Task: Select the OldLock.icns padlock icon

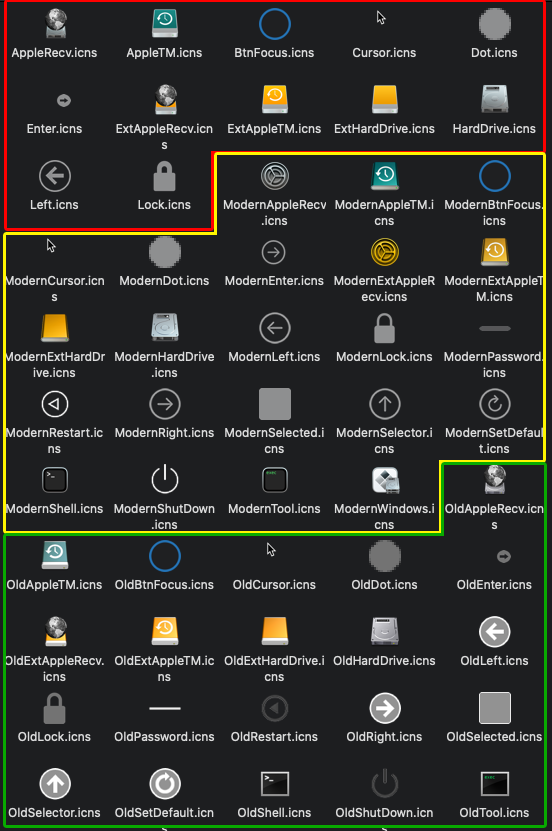Action: pyautogui.click(x=55, y=708)
